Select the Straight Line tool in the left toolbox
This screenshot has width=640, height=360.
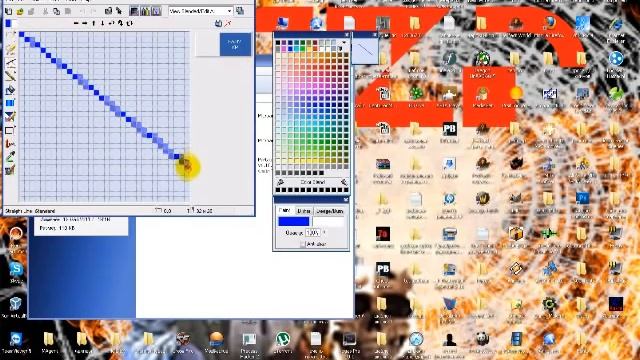[10, 63]
